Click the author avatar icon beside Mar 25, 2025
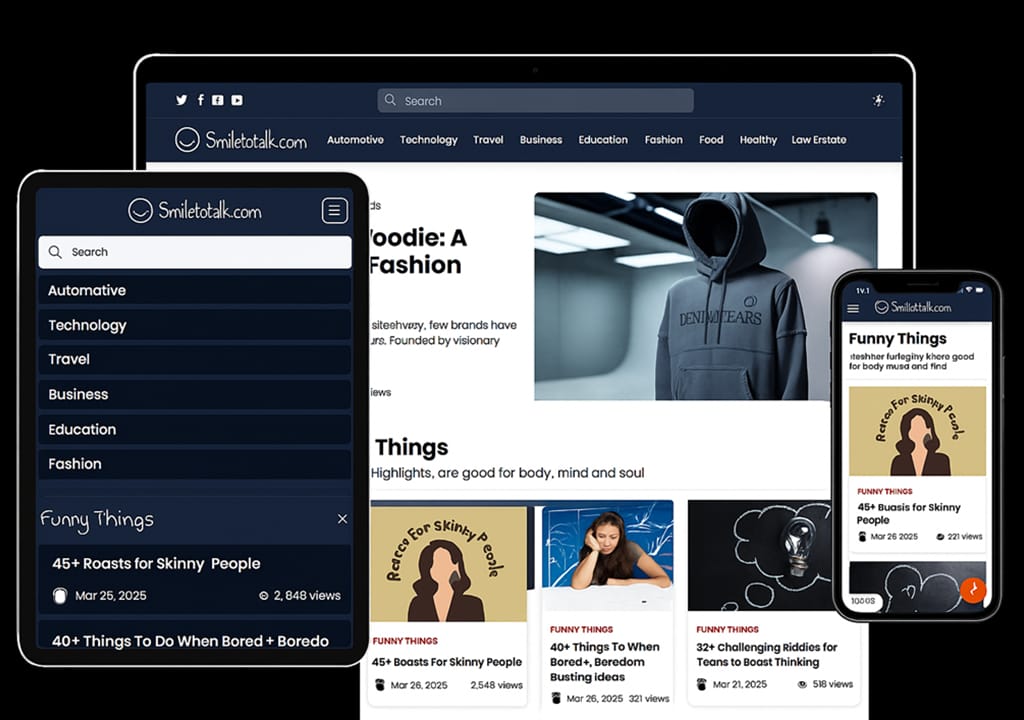 (x=59, y=595)
